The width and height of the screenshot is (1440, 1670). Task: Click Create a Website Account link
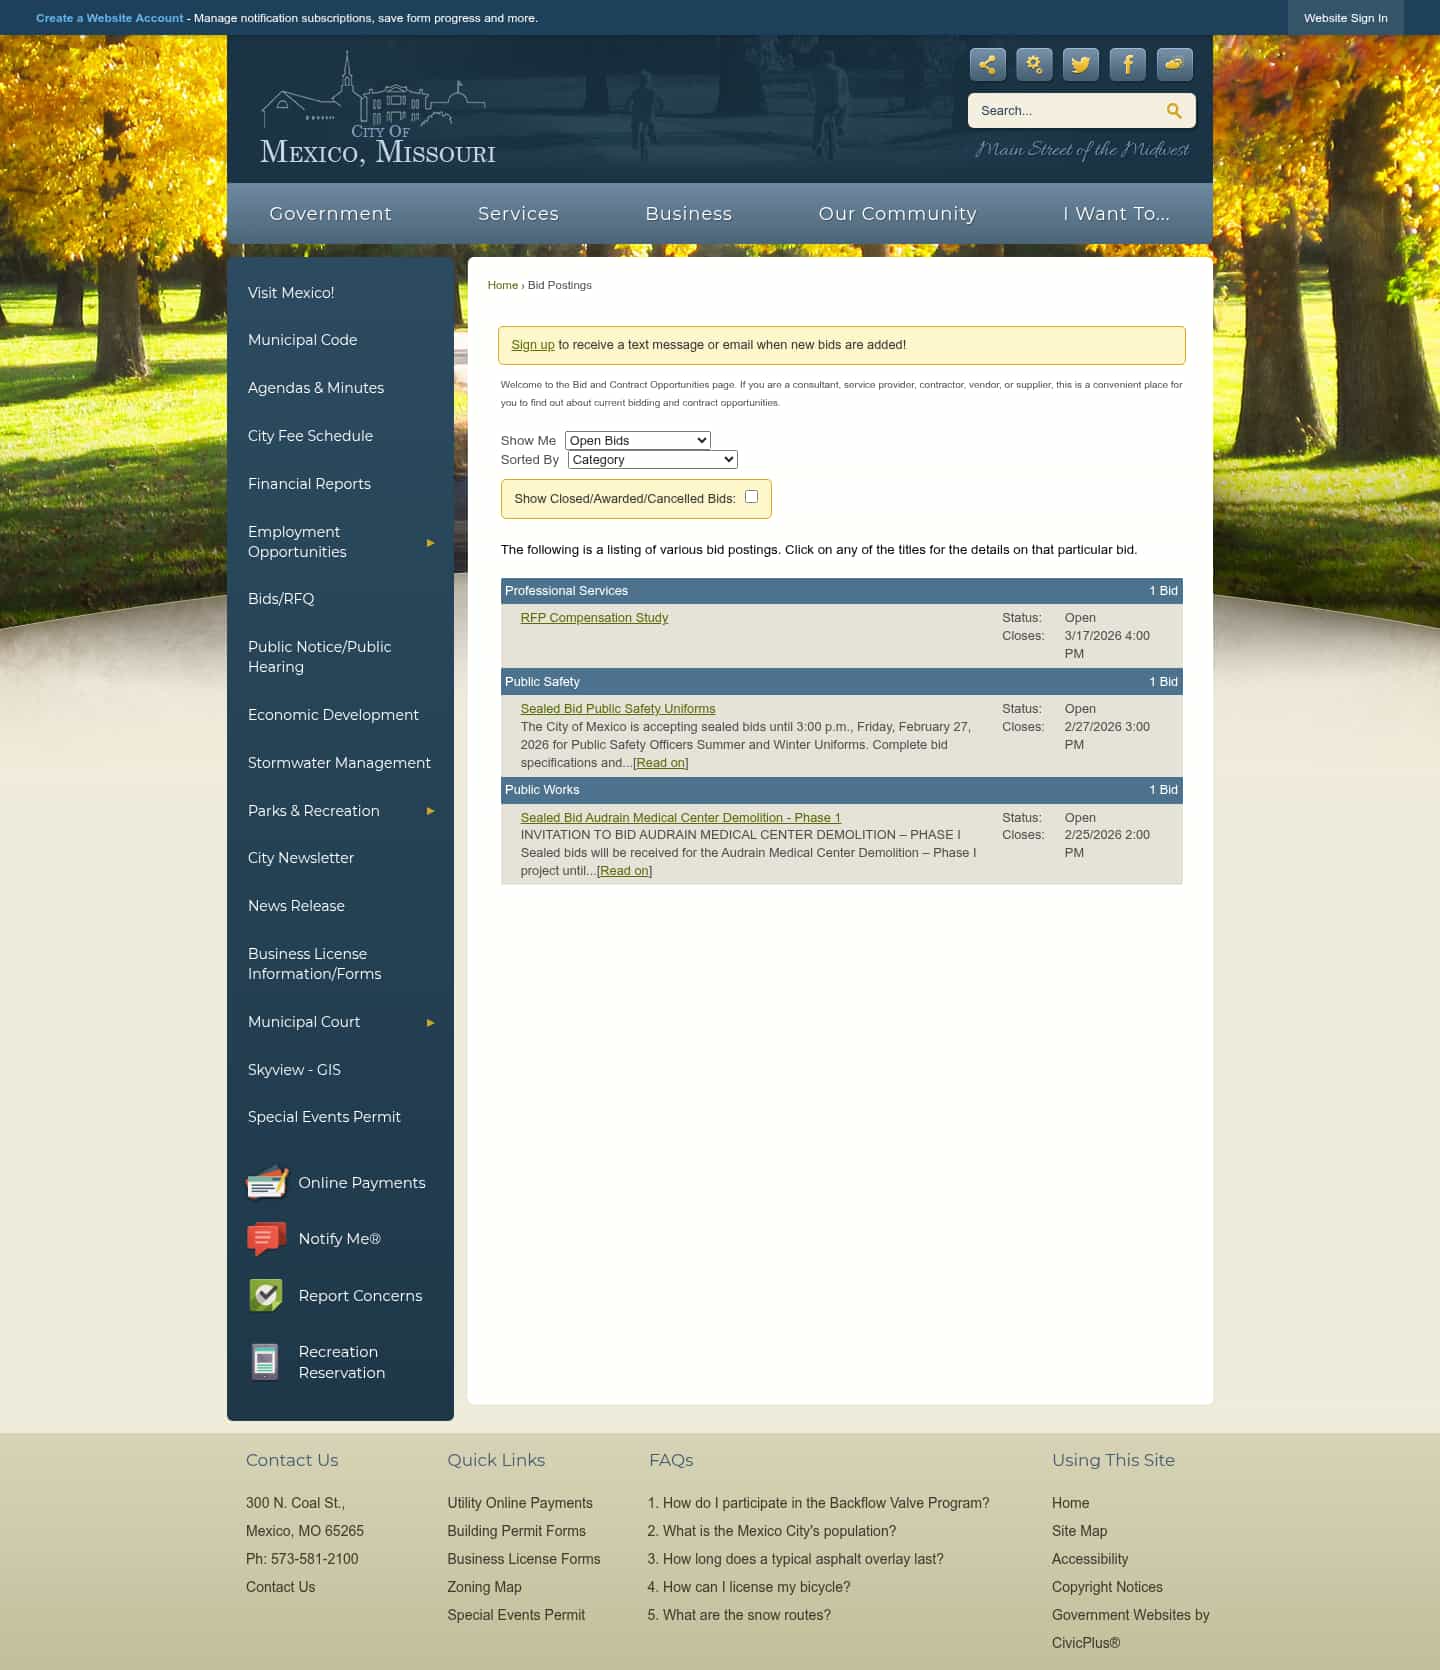pos(110,18)
